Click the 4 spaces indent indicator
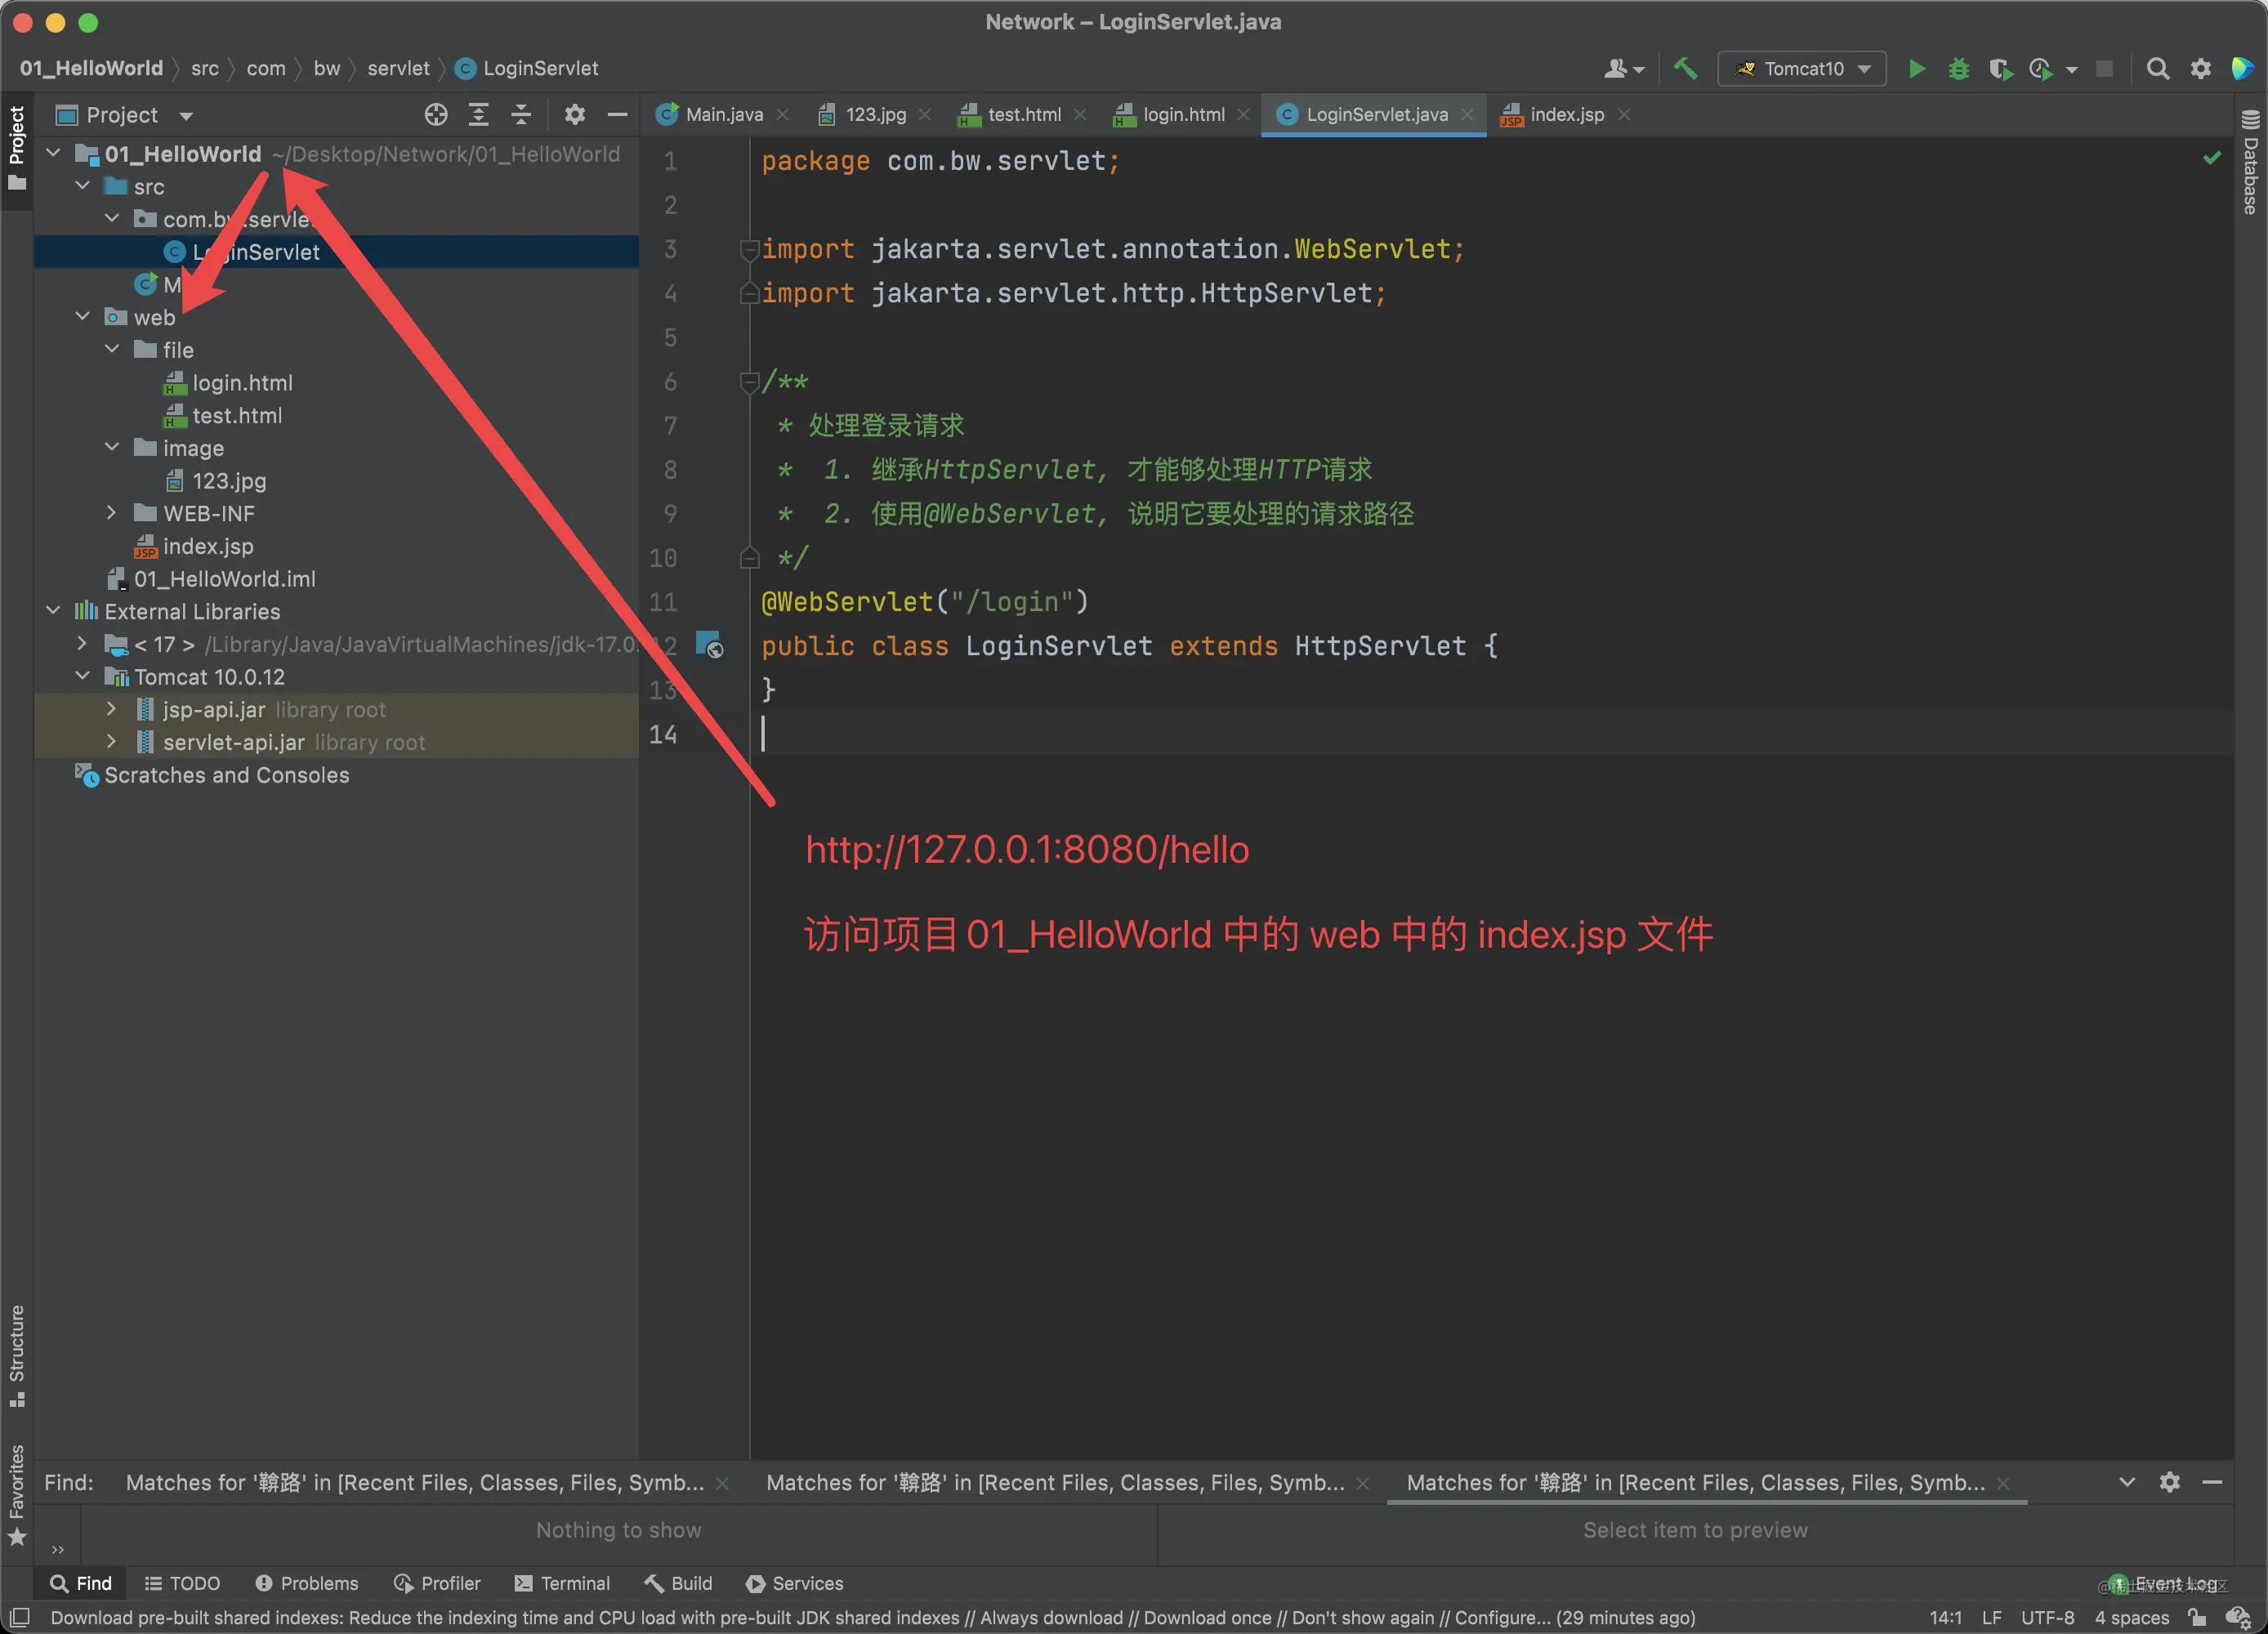The height and width of the screenshot is (1634, 2268). (2132, 1617)
